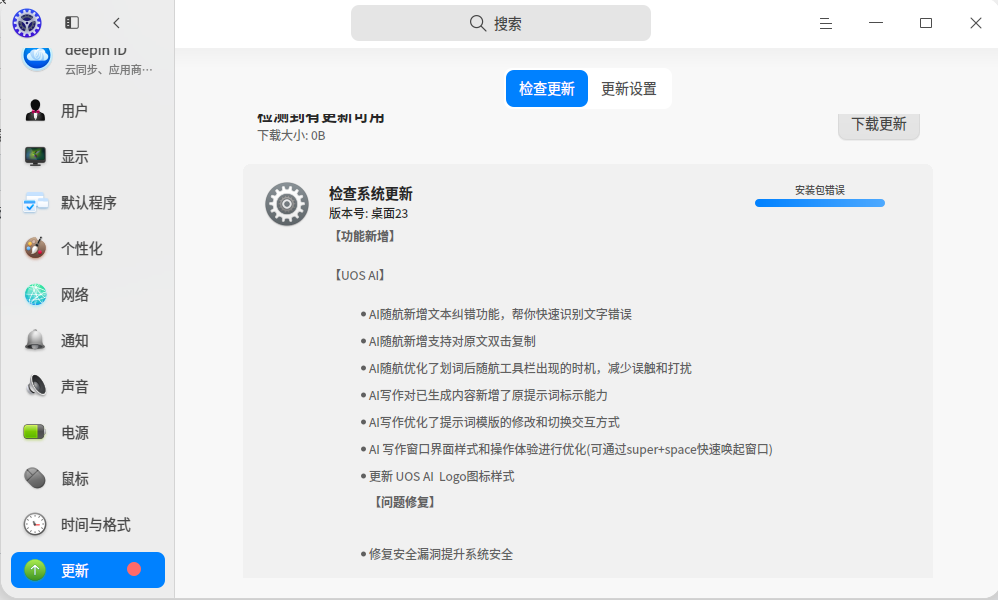
Task: Select the 更新 sidebar entry label
Action: pos(74,571)
